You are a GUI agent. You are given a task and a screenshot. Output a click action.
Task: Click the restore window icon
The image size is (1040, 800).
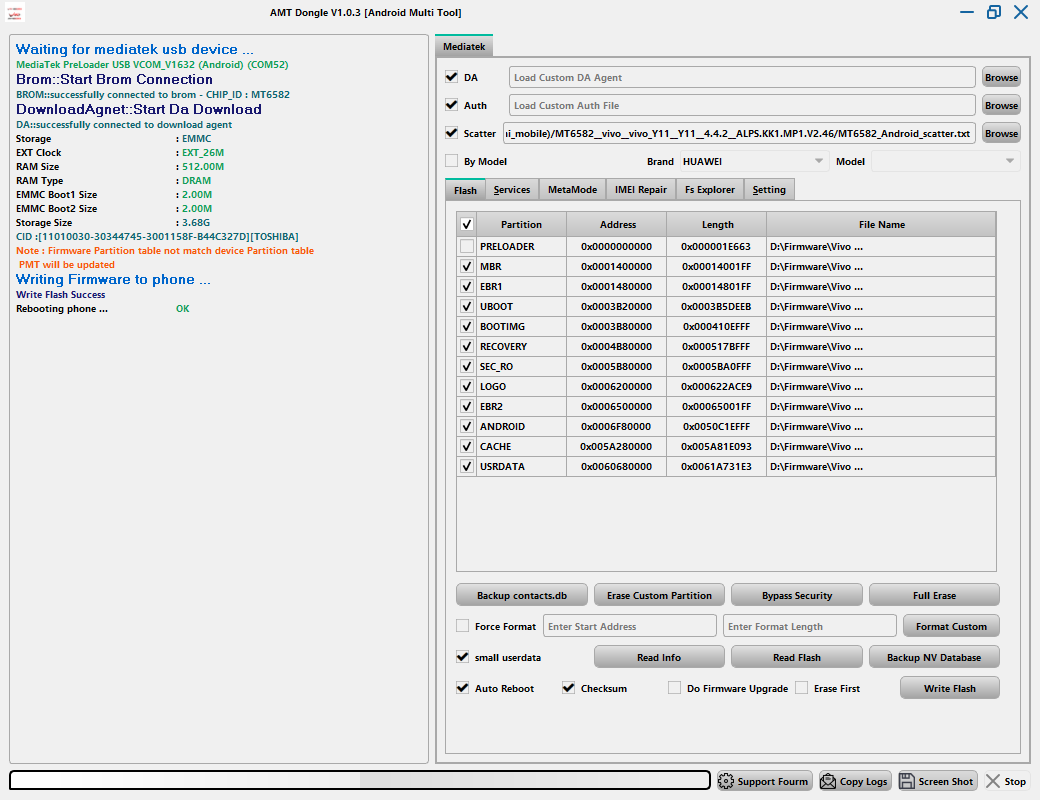pyautogui.click(x=993, y=12)
